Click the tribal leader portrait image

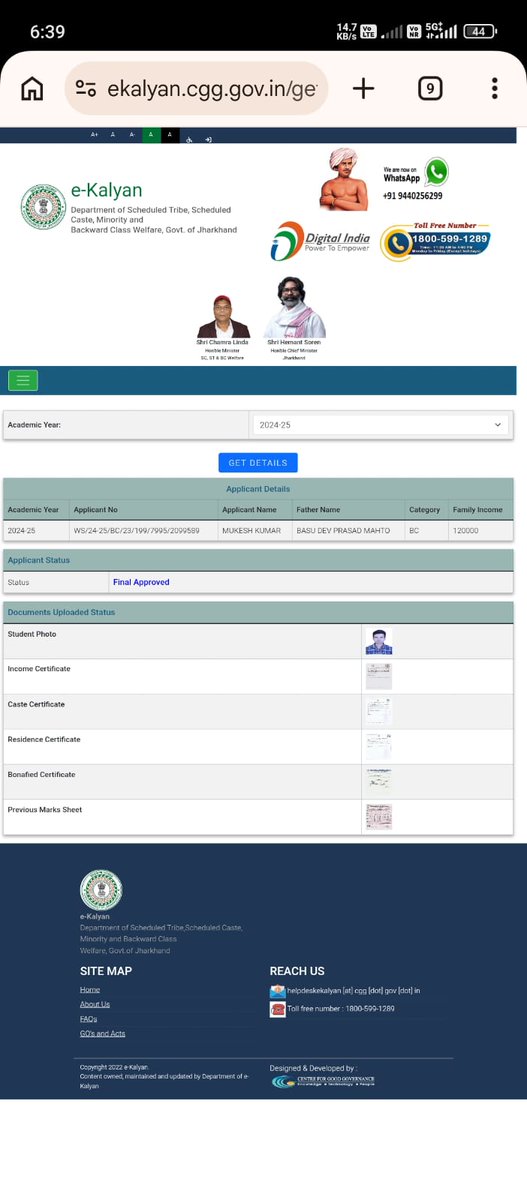(x=344, y=179)
